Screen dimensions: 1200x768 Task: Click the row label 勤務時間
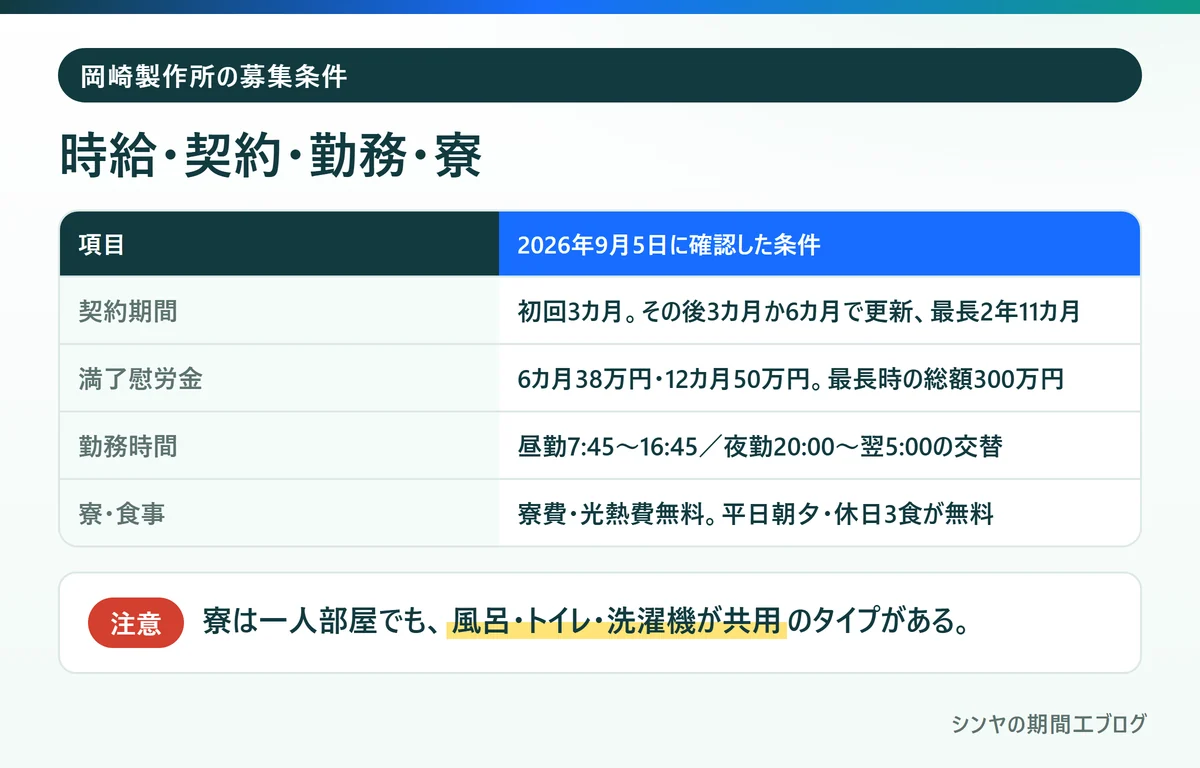click(128, 446)
